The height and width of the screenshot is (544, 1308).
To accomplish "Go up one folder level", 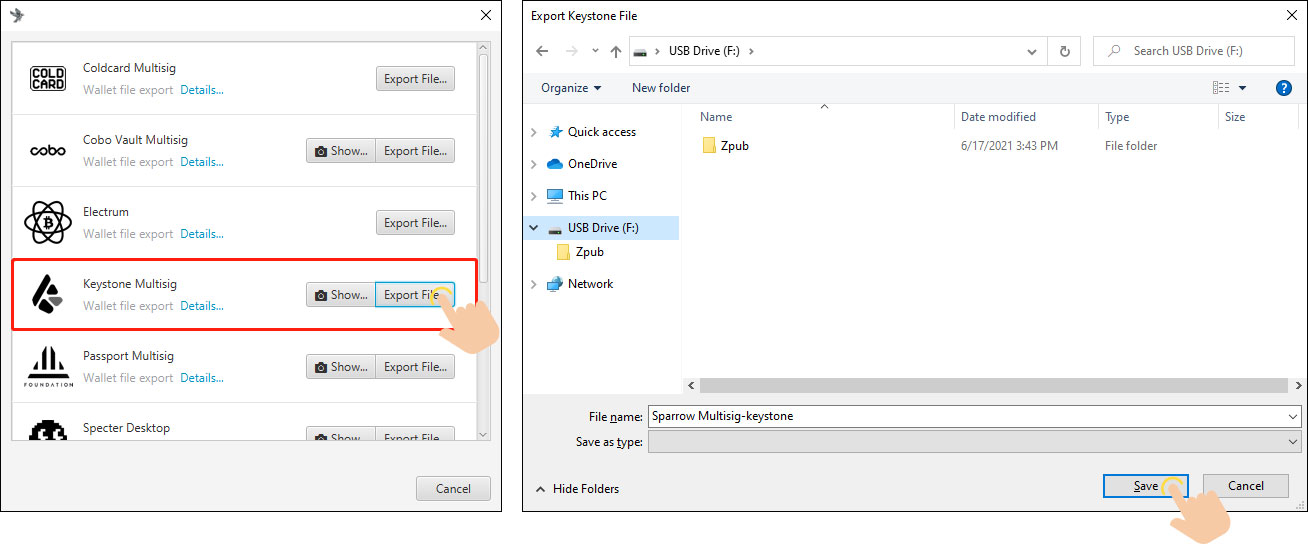I will coord(616,51).
